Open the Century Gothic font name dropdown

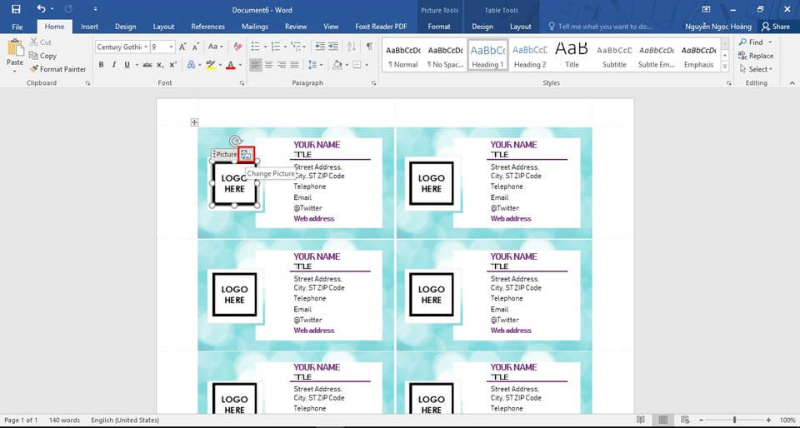coord(146,47)
